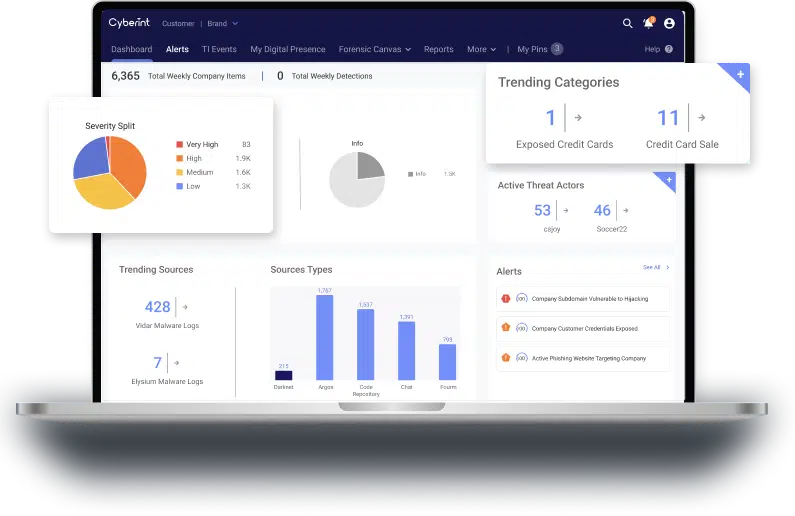Viewport: 795px width, 516px height.
Task: Click arrow beside Credit Card Sale count
Action: 702,118
